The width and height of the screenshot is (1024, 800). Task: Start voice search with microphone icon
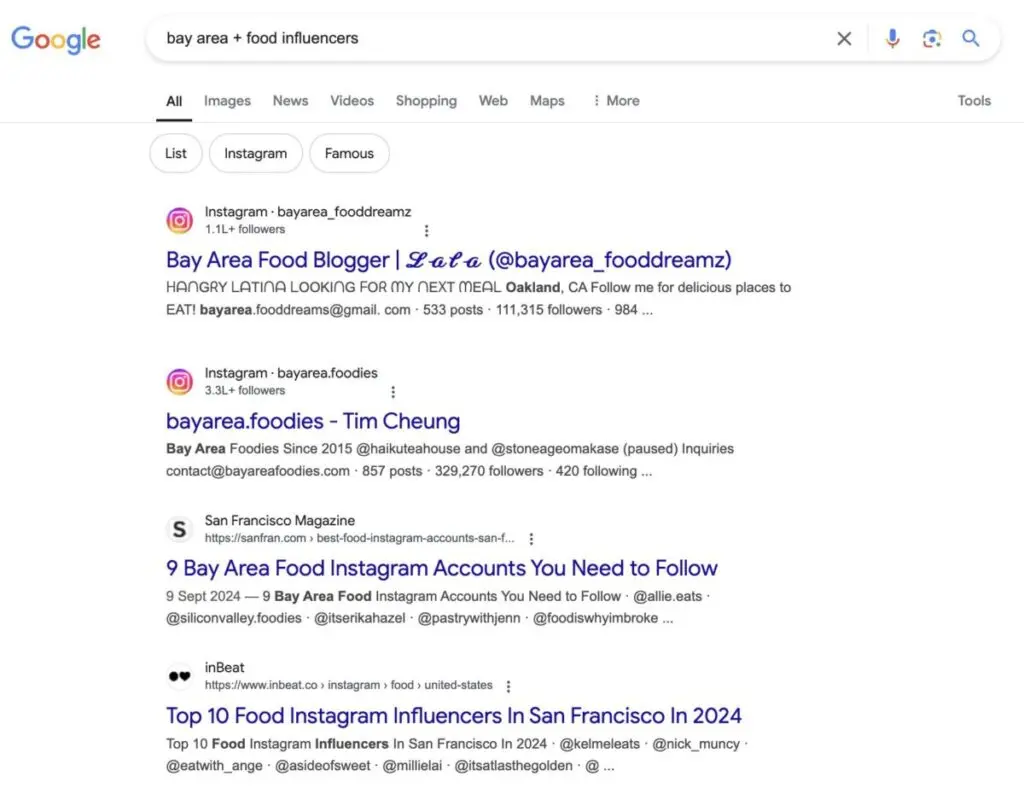pyautogui.click(x=892, y=39)
